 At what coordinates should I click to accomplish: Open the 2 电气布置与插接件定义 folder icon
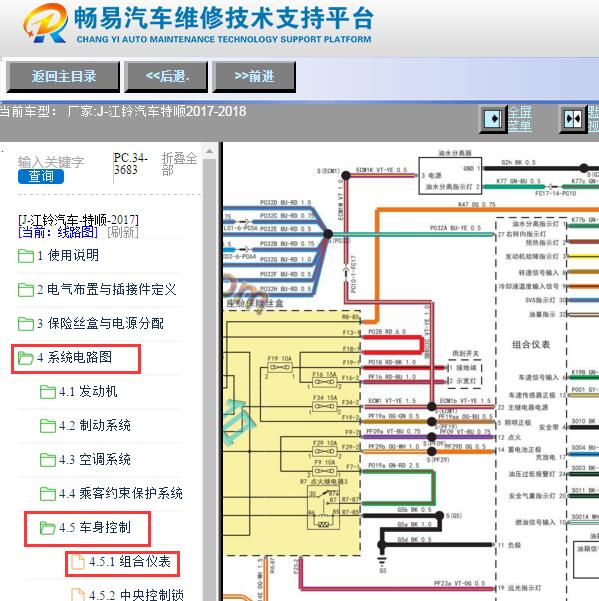click(26, 290)
